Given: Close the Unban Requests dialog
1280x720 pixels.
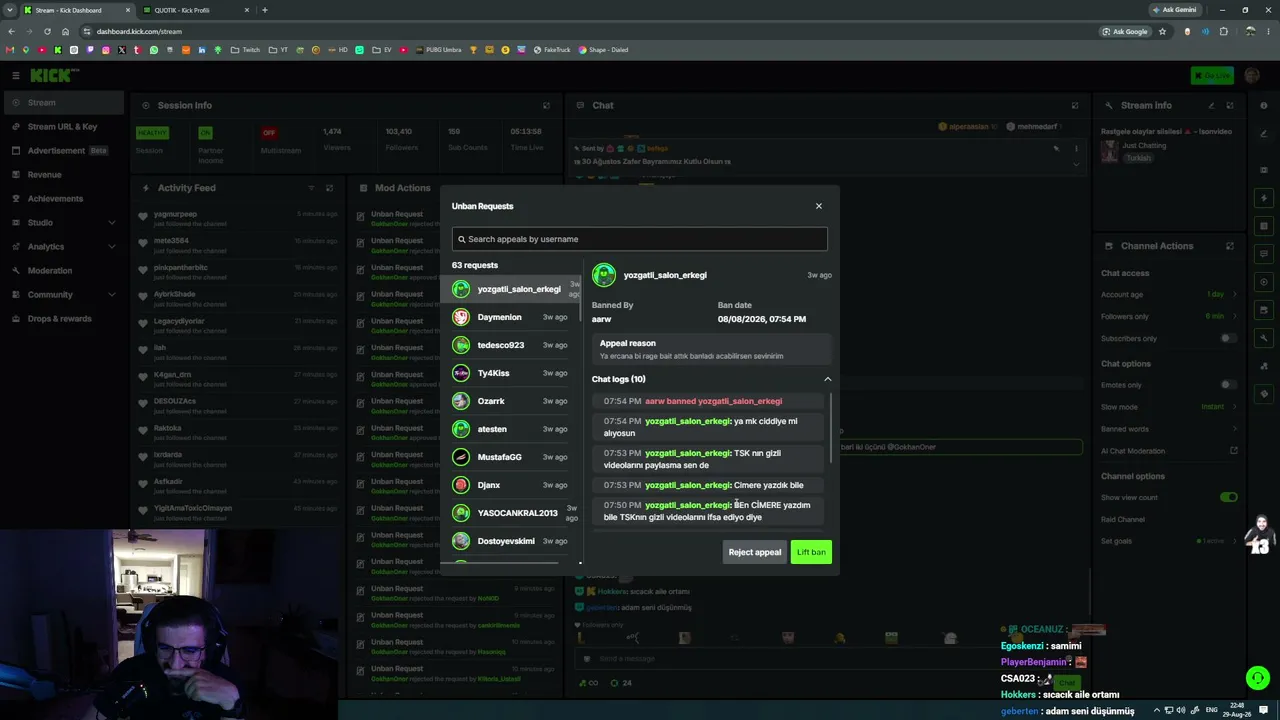Looking at the screenshot, I should pyautogui.click(x=818, y=206).
